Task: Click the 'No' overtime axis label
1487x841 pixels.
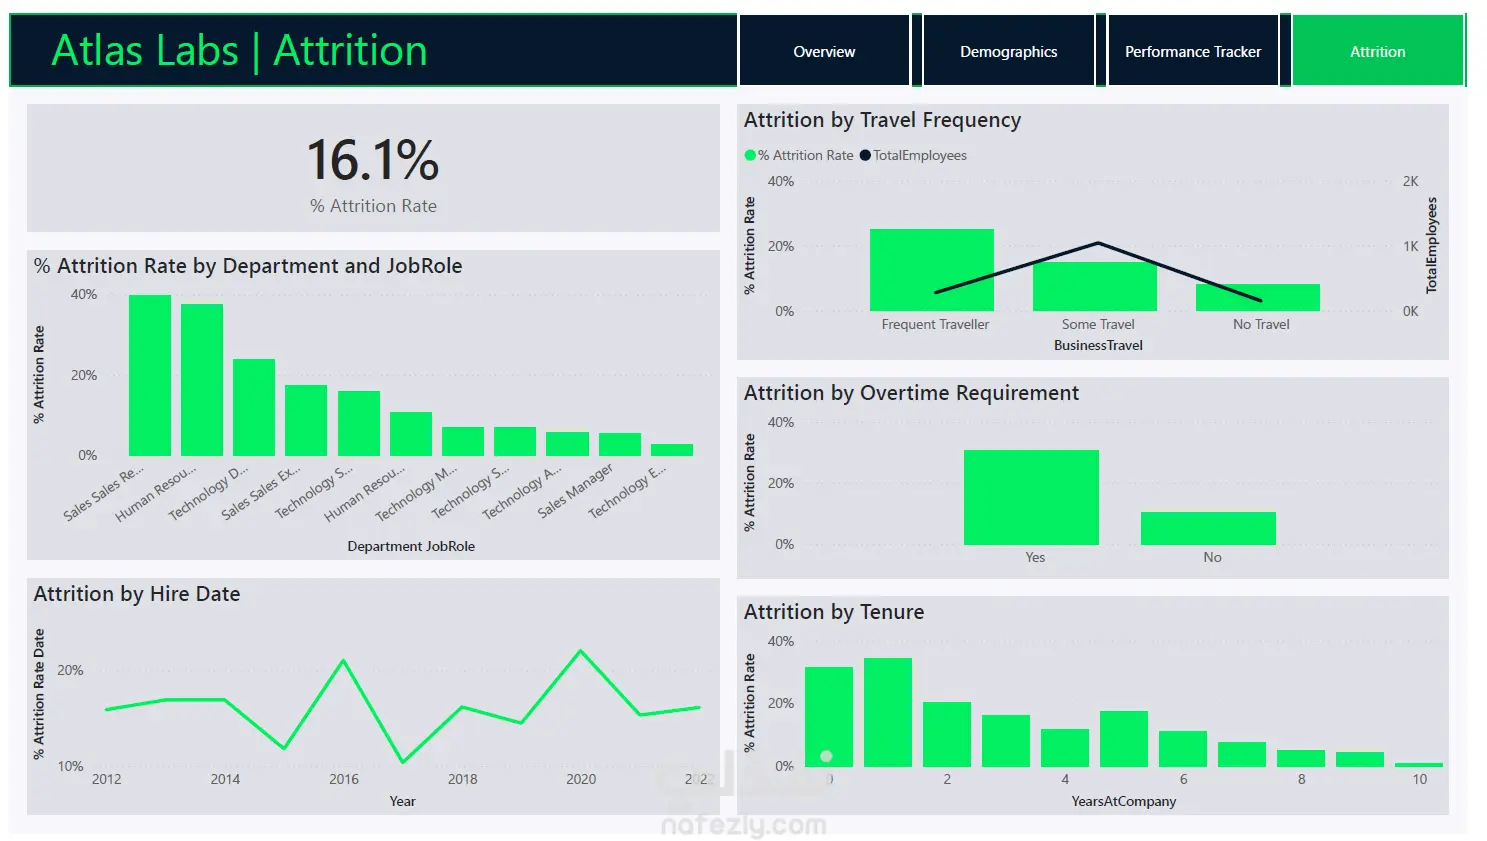Action: coord(1212,557)
